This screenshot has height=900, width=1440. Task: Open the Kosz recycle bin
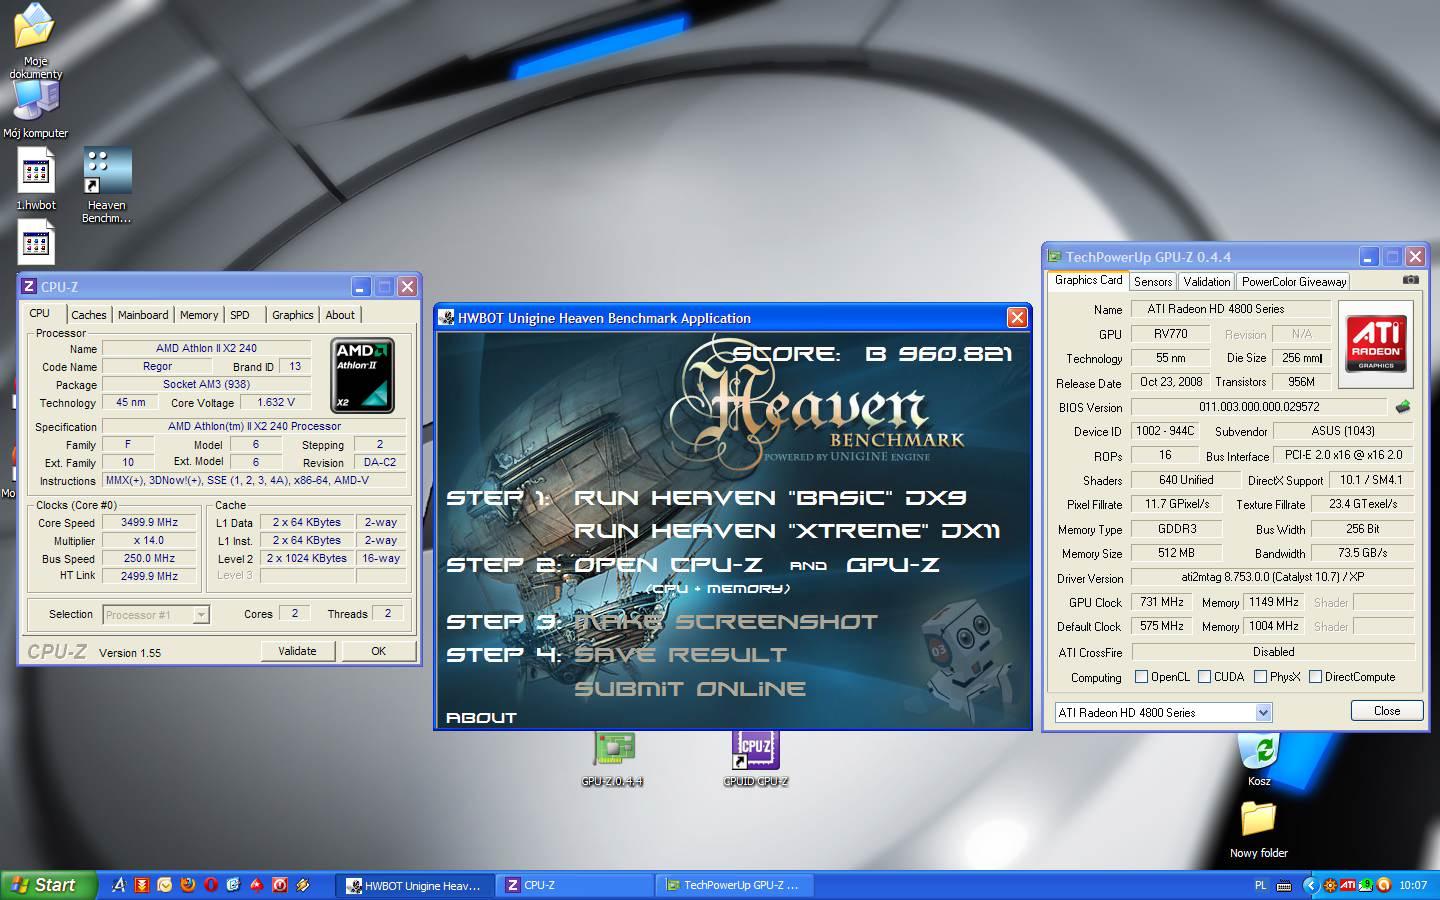tap(1259, 759)
